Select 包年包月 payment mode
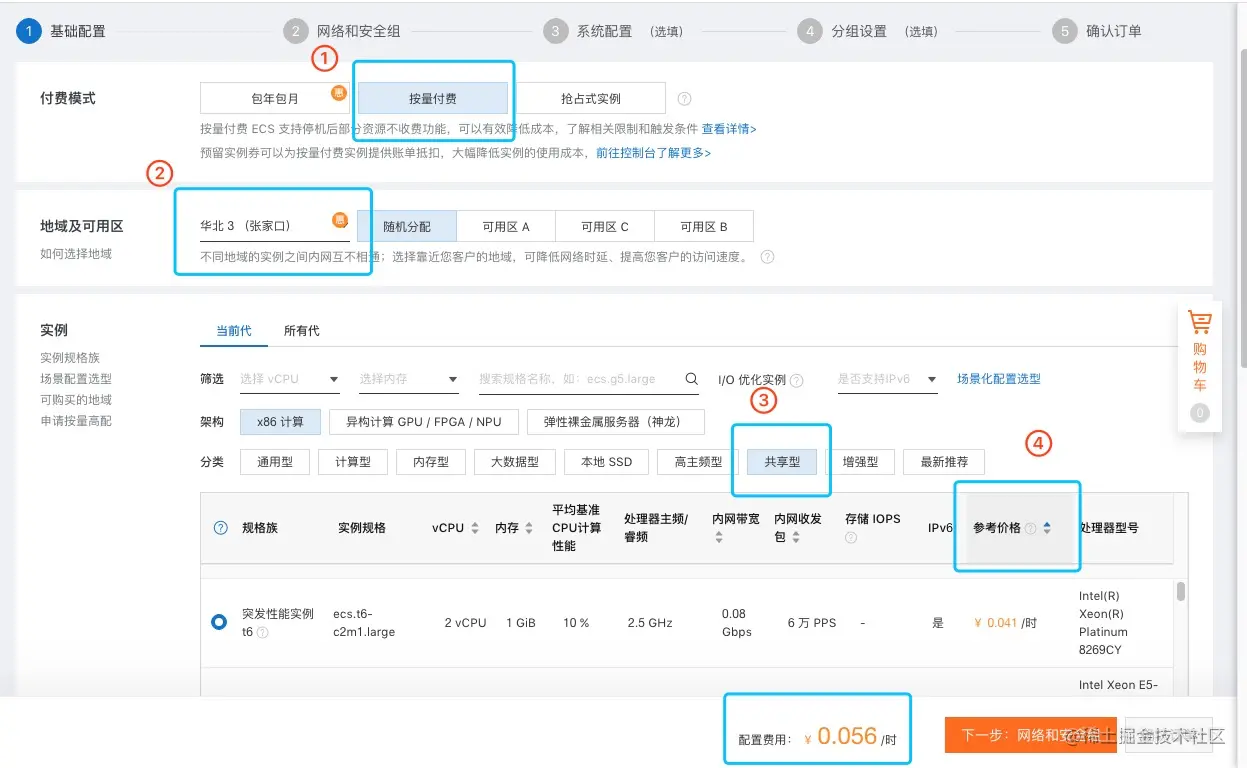1247x768 pixels. pos(275,98)
